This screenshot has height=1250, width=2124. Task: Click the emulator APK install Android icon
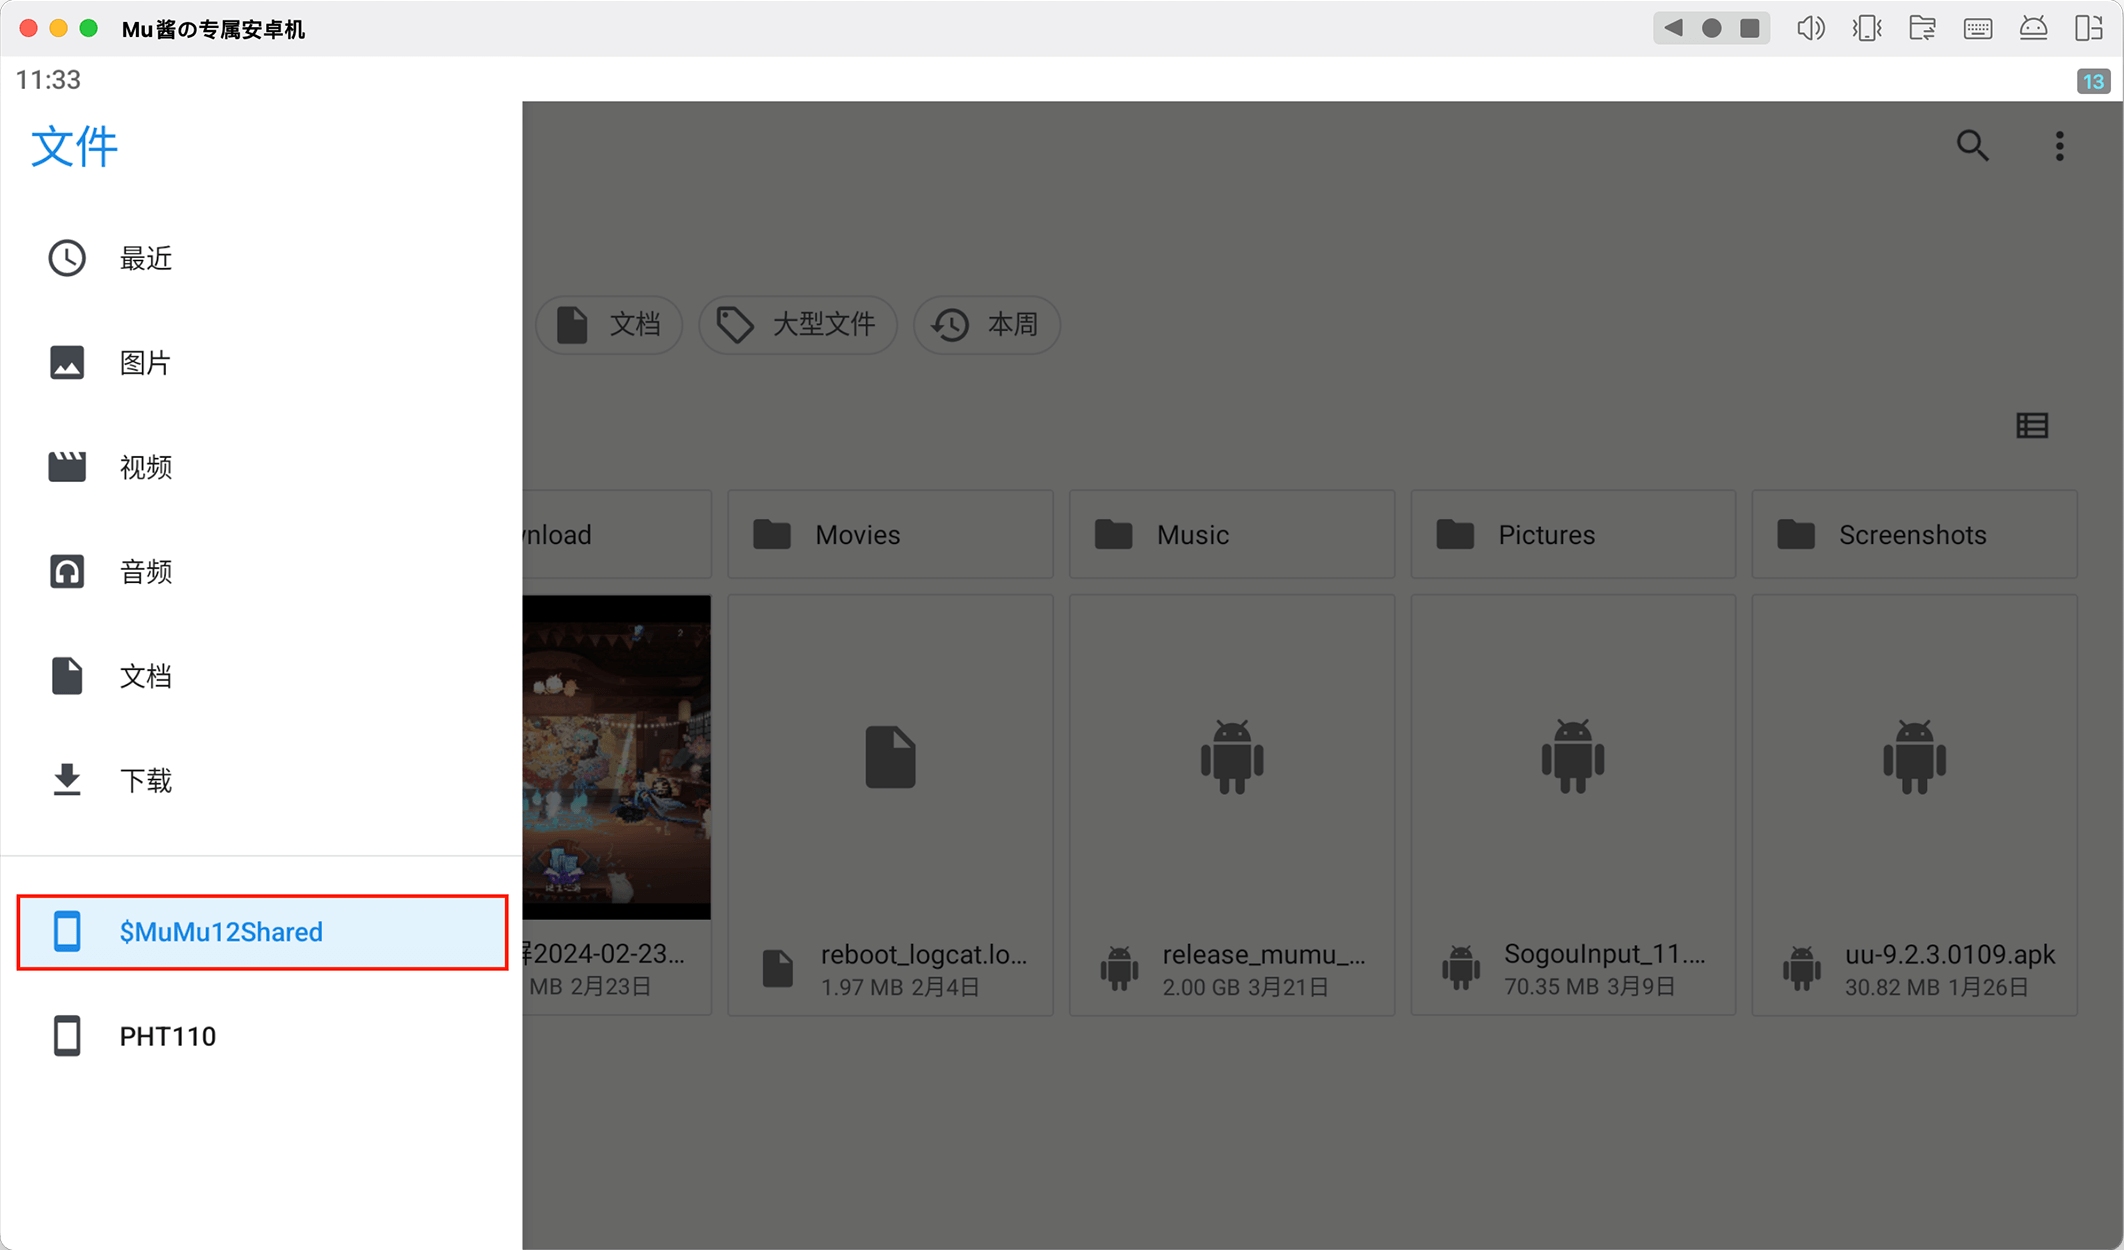point(2034,28)
